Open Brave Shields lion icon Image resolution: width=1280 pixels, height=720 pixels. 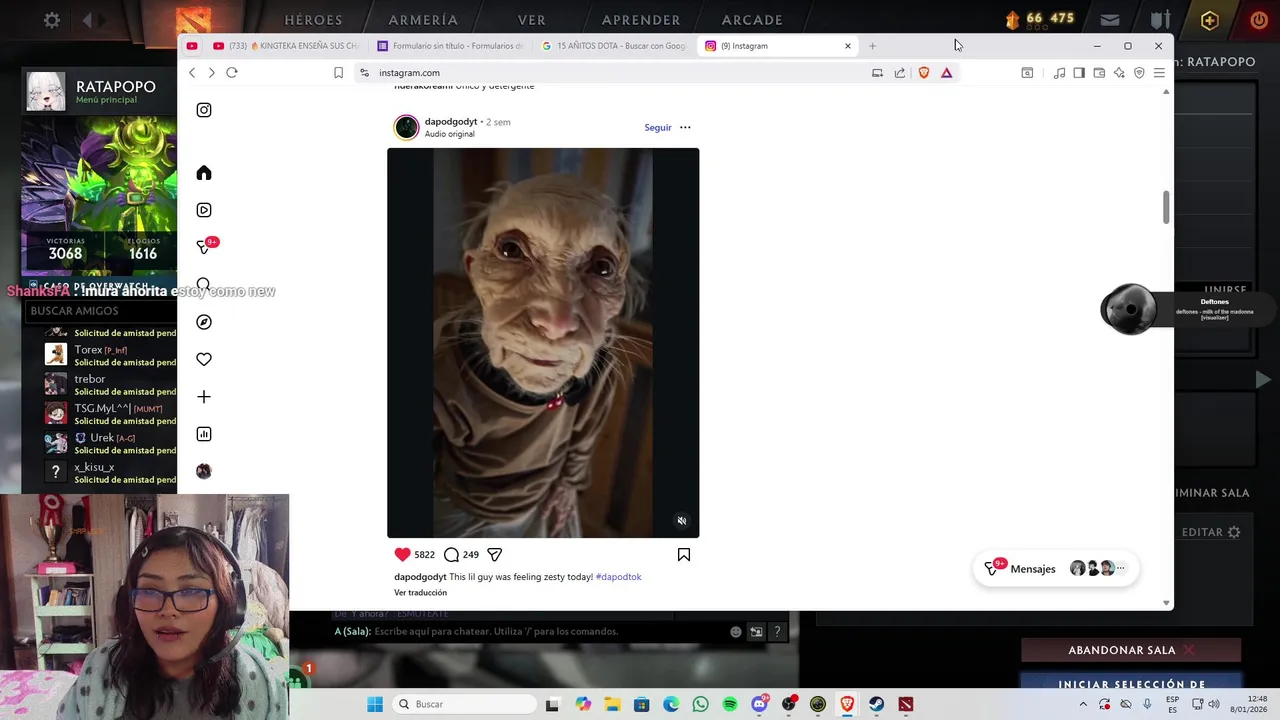pyautogui.click(x=924, y=72)
